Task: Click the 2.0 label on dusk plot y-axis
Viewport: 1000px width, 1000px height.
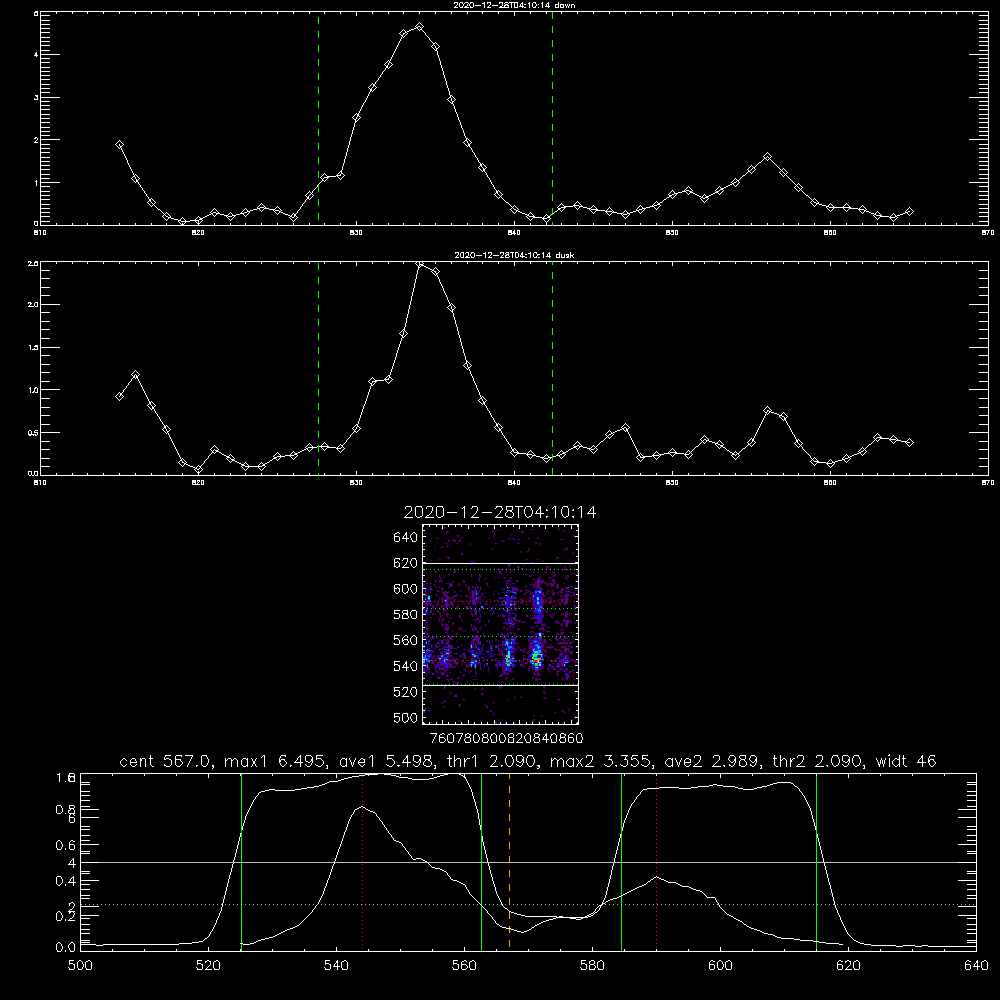Action: coord(33,305)
